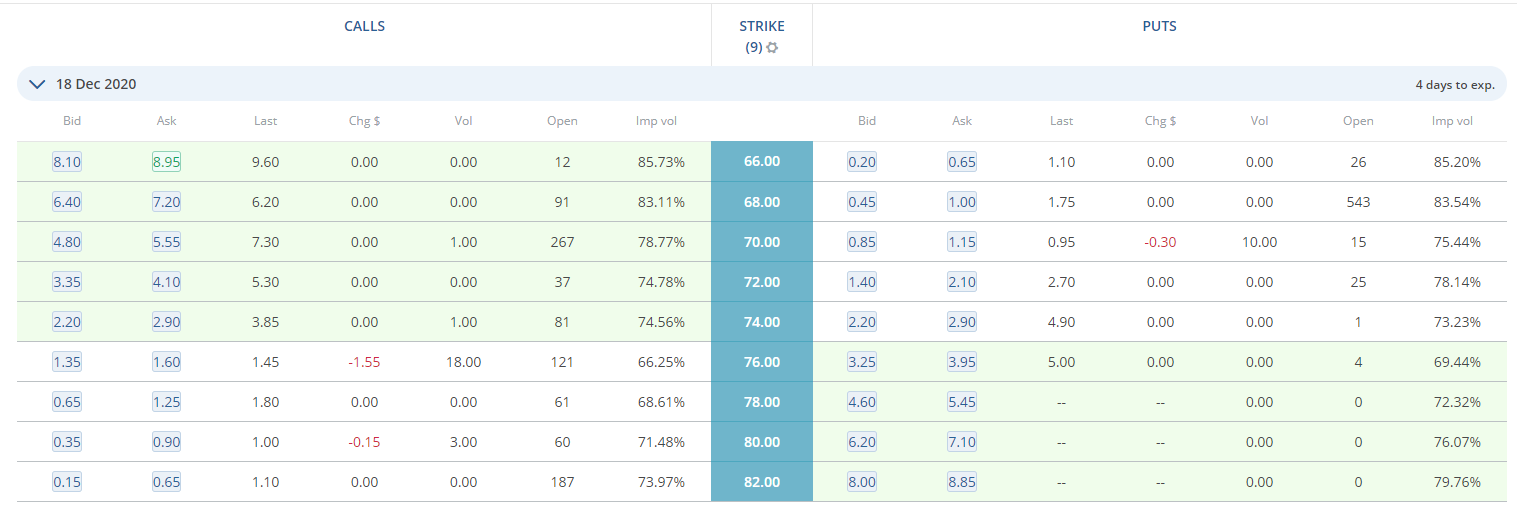Viewport: 1517px width, 510px height.
Task: Click the 1.35 call bid at strike 76.00
Action: click(67, 362)
